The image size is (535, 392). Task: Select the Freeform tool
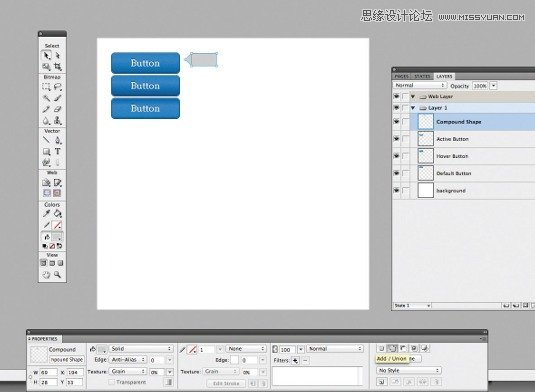46,162
